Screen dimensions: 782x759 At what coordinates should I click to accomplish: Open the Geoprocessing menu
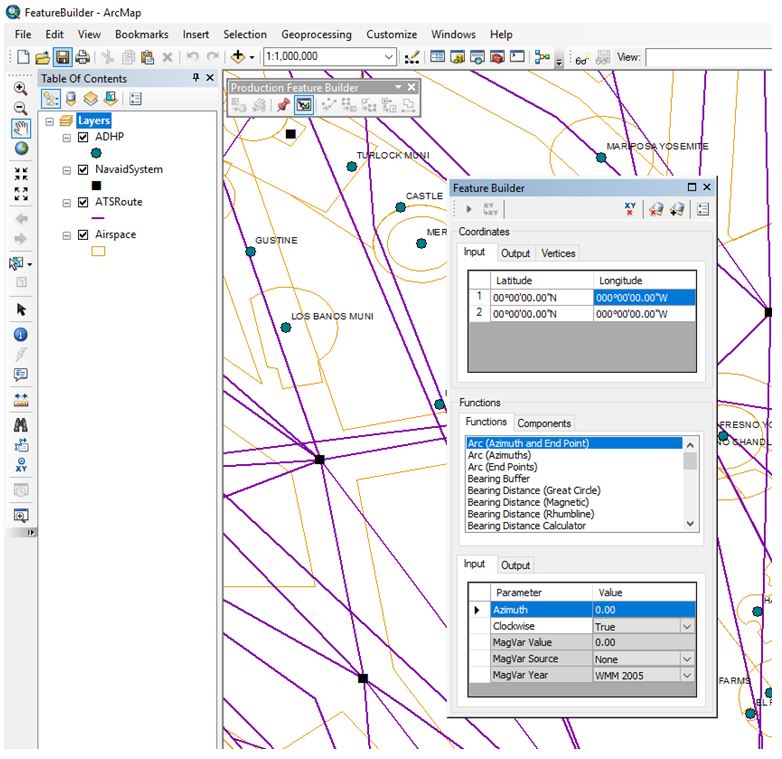316,34
